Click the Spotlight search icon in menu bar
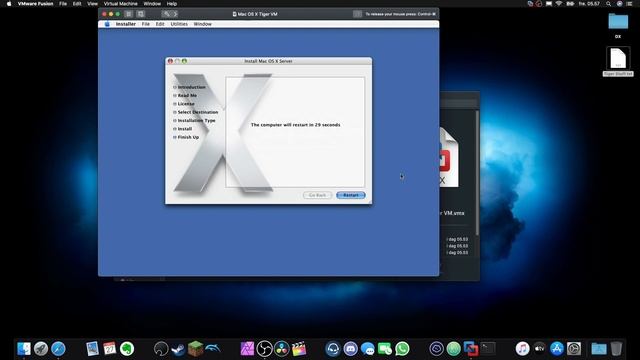Image resolution: width=640 pixels, height=360 pixels. (x=608, y=4)
